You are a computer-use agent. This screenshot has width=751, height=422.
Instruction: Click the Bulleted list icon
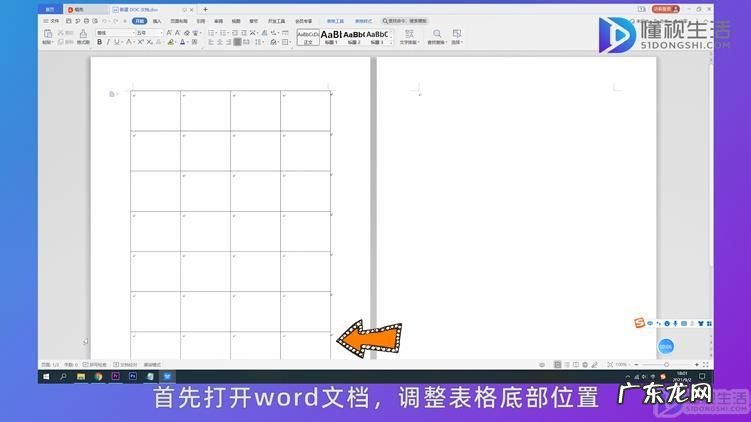[x=211, y=33]
